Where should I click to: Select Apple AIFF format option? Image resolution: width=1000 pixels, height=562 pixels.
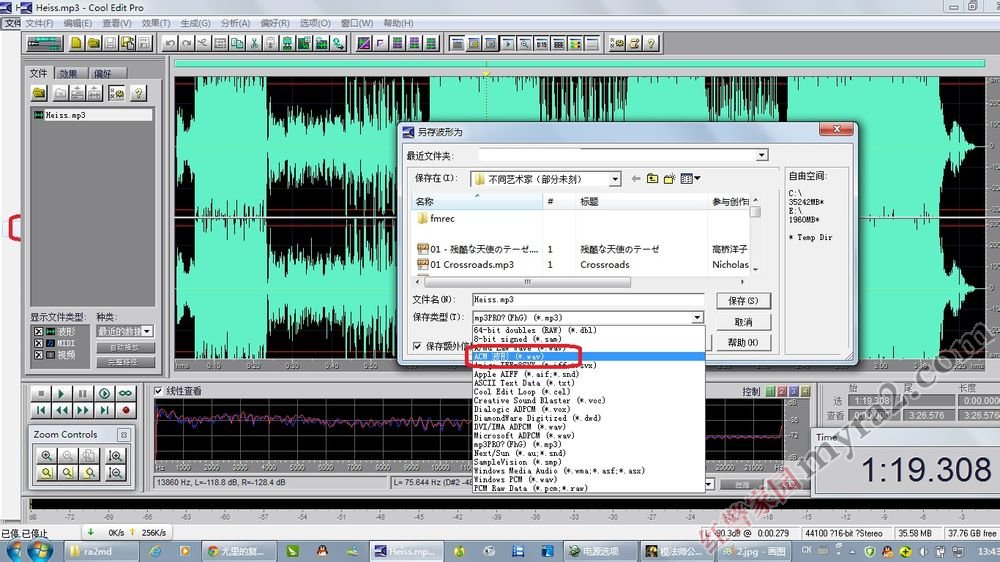(x=588, y=374)
